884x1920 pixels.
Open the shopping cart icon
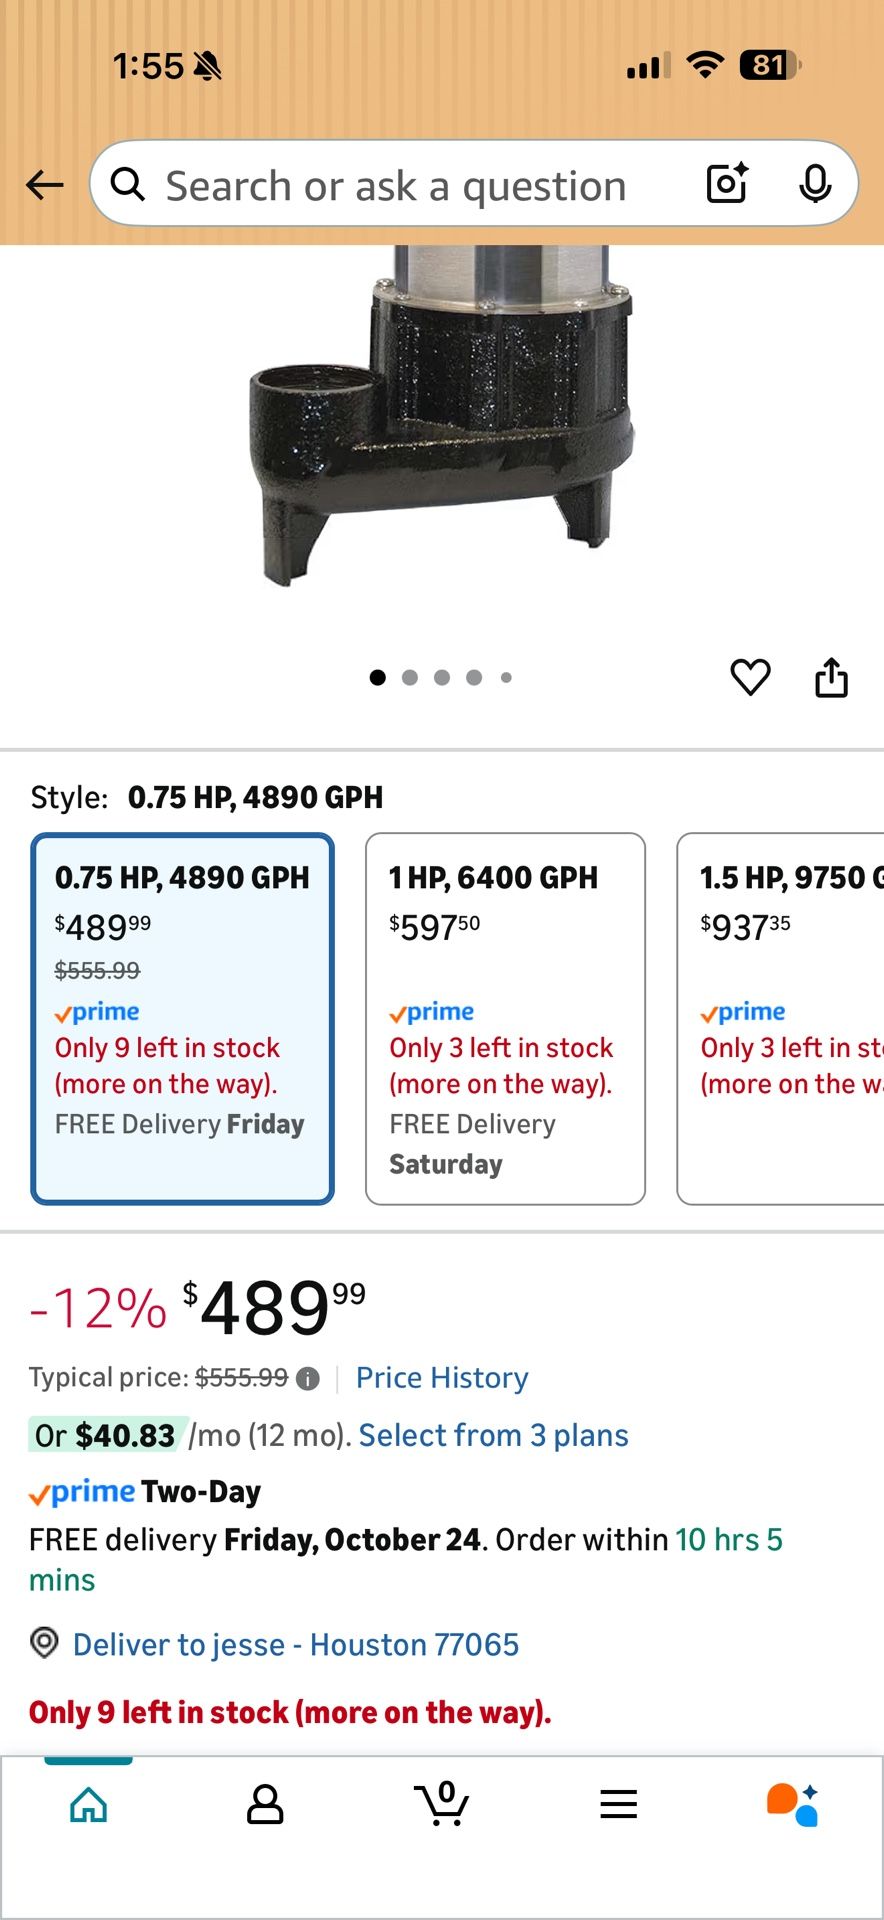point(442,1805)
